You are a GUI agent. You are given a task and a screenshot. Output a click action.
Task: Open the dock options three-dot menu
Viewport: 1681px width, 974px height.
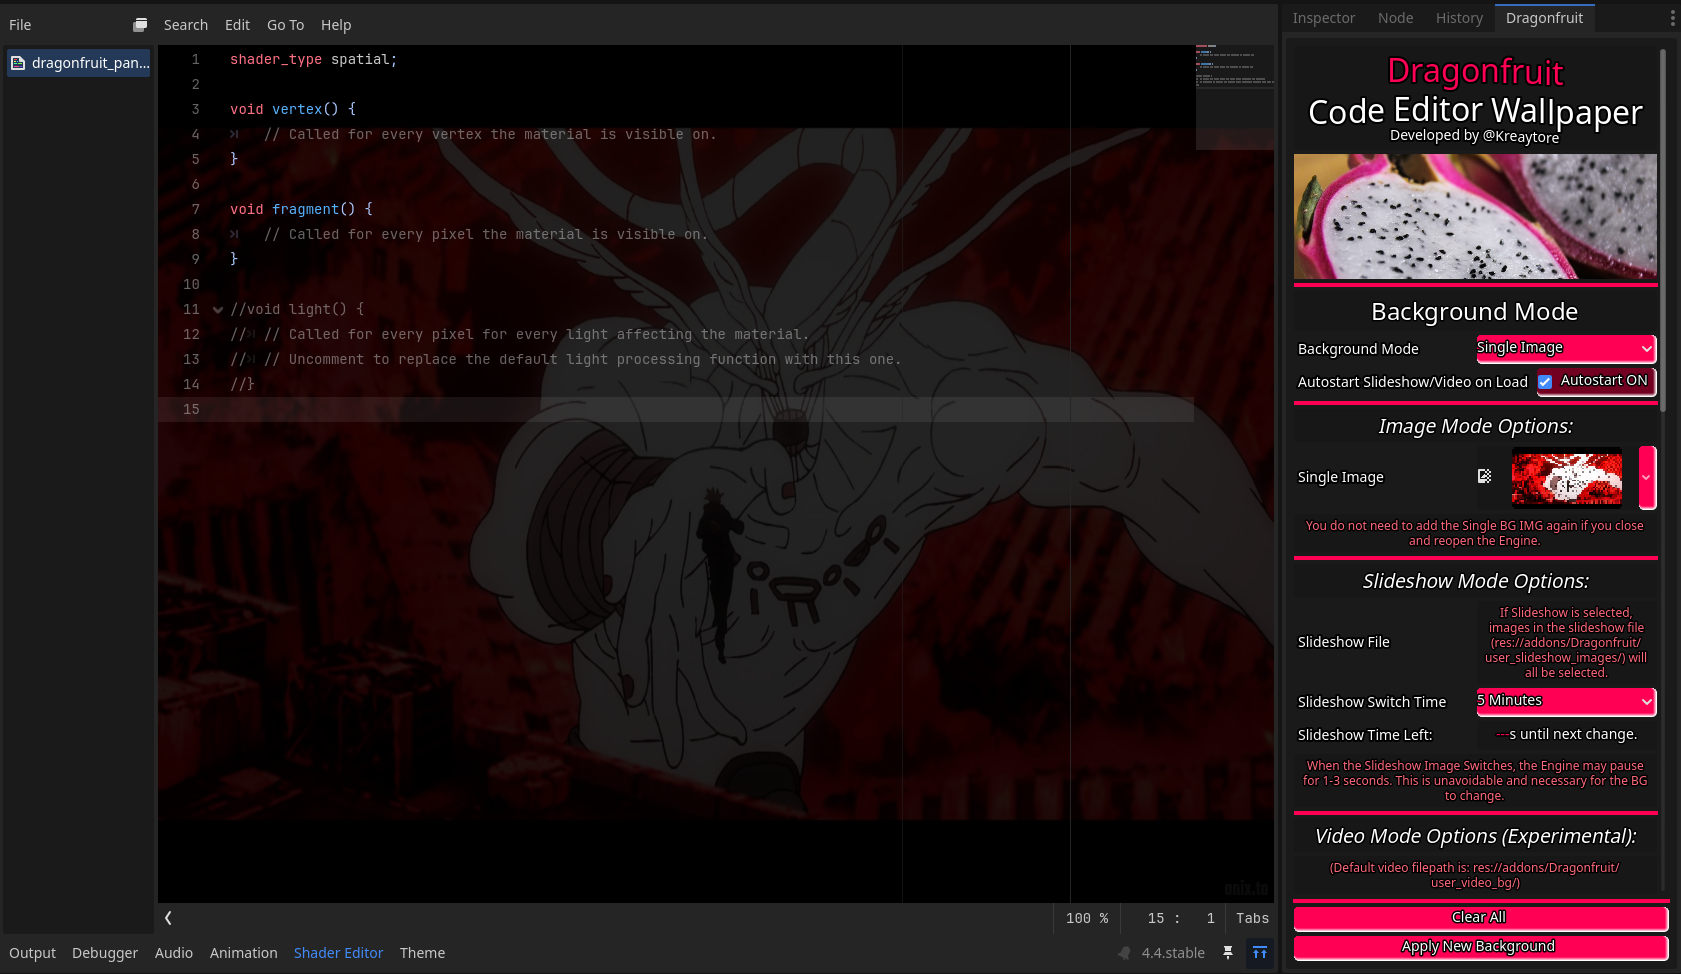1672,18
